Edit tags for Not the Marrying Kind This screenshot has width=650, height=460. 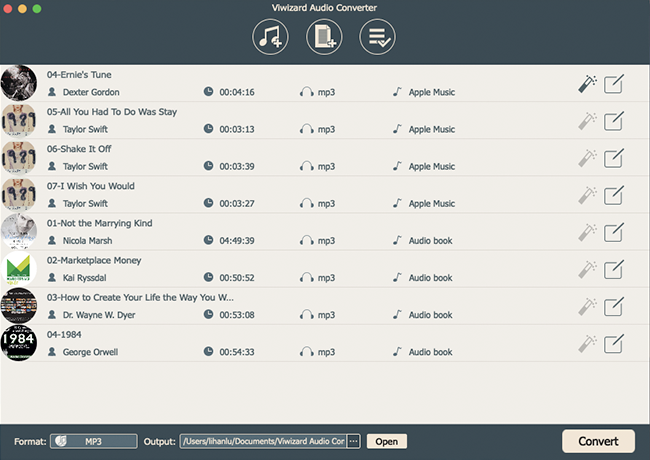[614, 232]
